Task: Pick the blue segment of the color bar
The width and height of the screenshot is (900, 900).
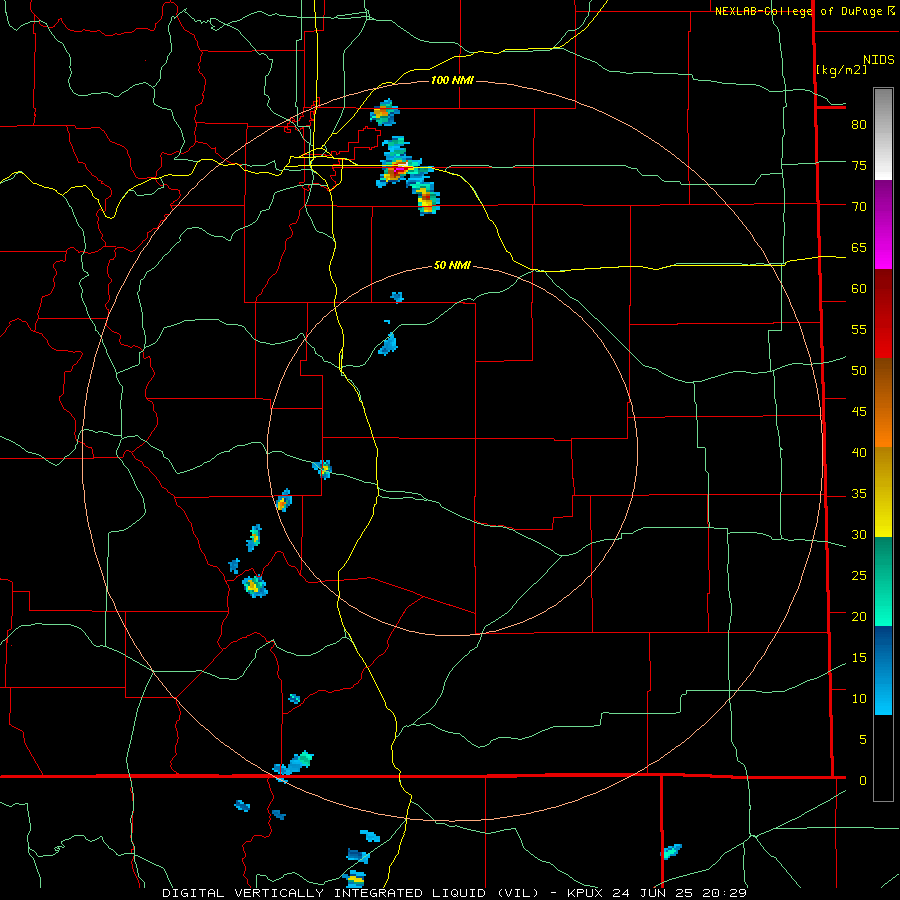Action: (883, 670)
